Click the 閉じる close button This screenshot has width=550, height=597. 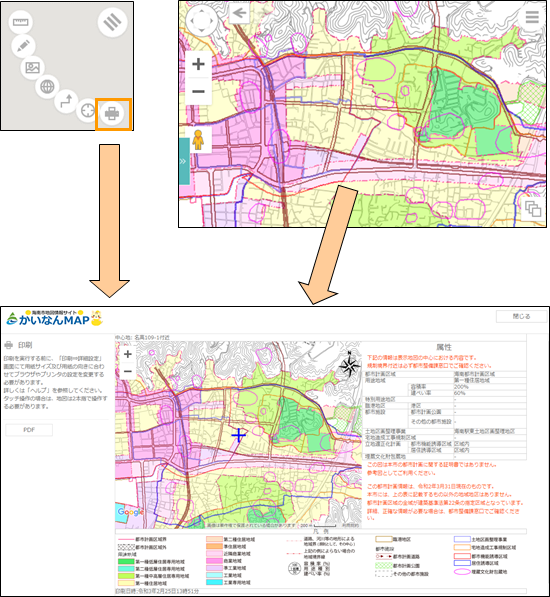click(521, 316)
